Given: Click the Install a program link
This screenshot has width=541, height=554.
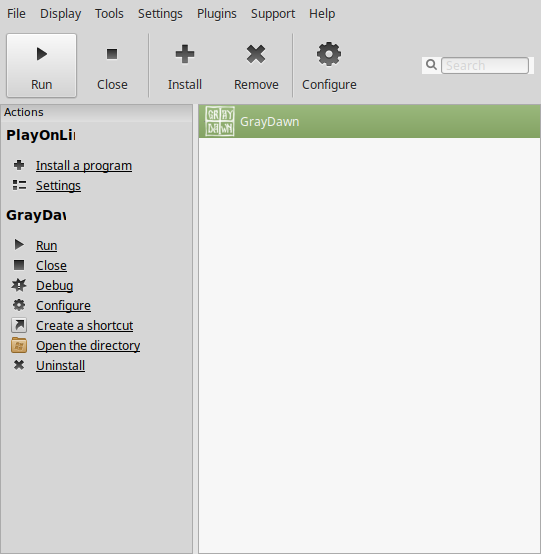Looking at the screenshot, I should coord(84,165).
